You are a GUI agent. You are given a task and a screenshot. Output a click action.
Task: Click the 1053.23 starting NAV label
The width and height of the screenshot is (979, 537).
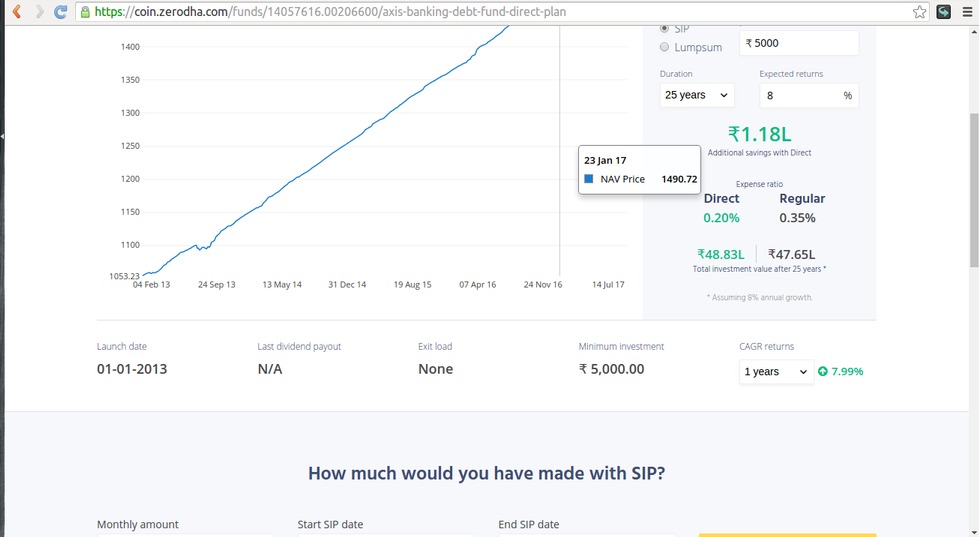coord(124,276)
